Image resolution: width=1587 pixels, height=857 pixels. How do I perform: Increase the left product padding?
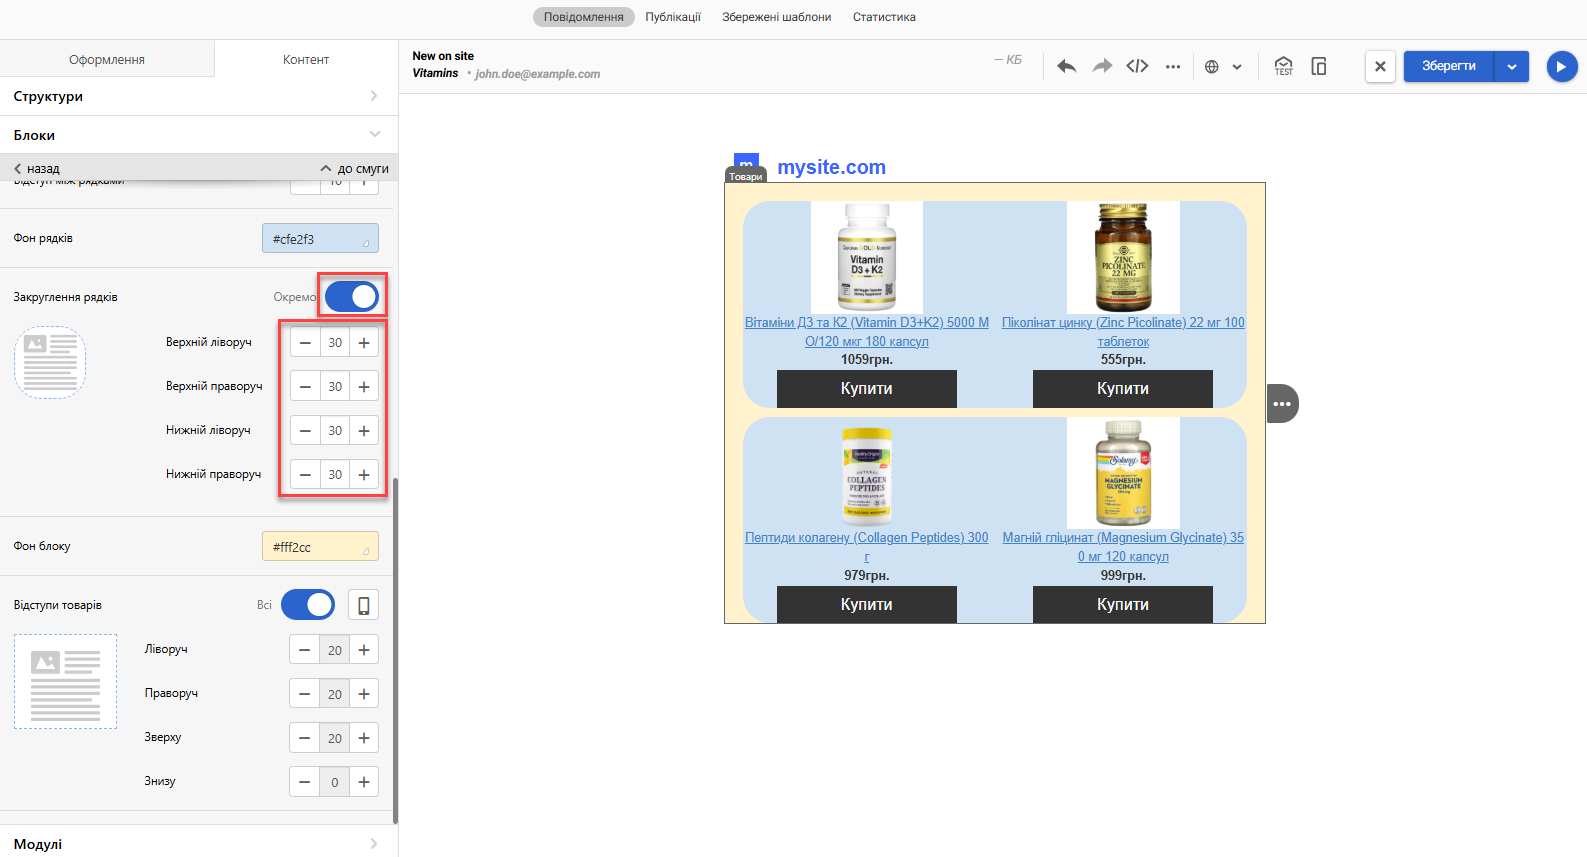364,650
